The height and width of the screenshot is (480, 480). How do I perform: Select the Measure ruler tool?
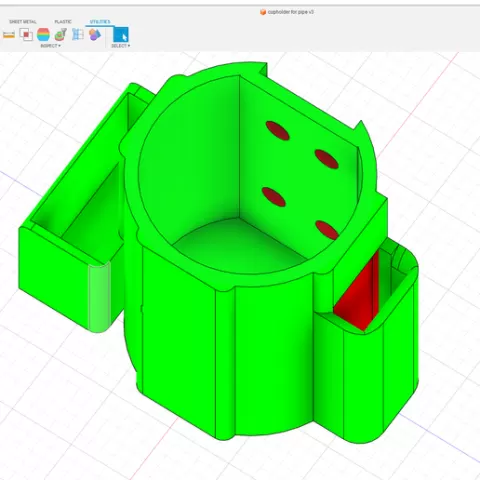(9, 35)
